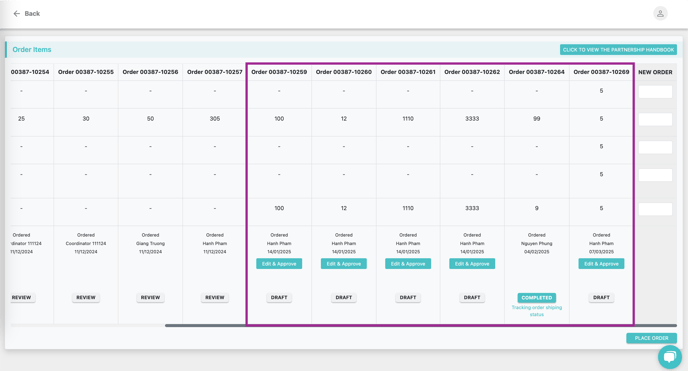Click the horizontal table scrollbar
688x371 pixels.
pyautogui.click(x=421, y=325)
